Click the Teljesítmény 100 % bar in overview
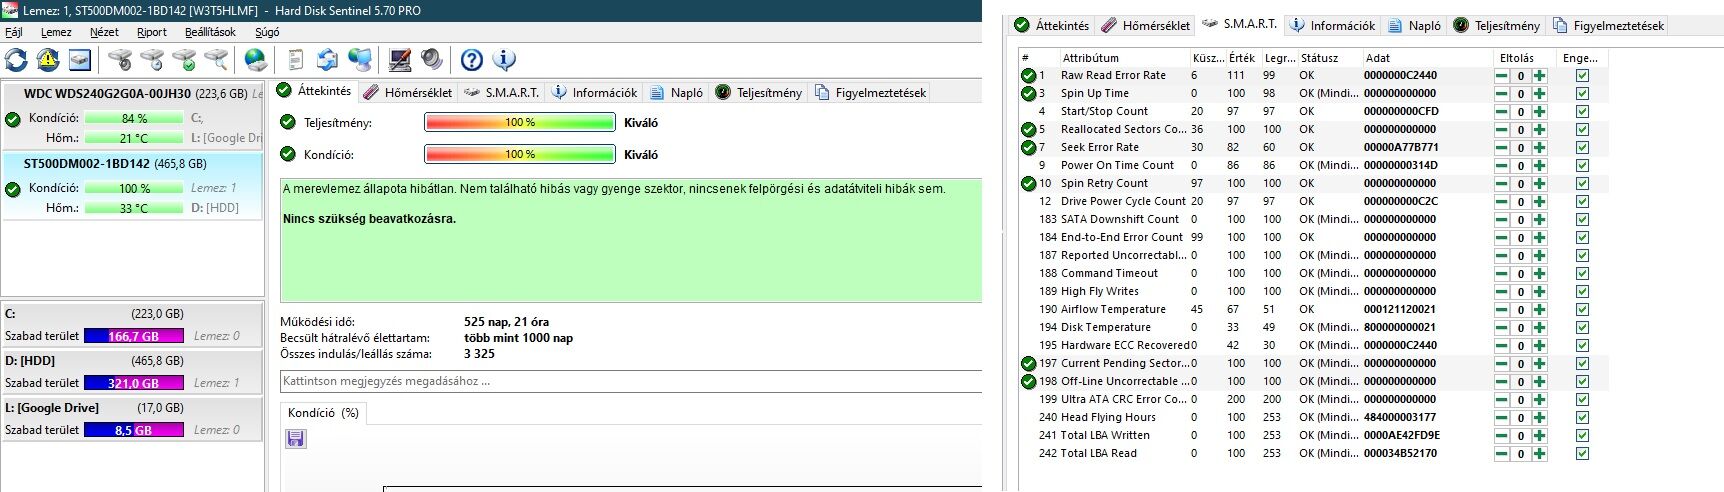This screenshot has height=492, width=1724. click(520, 122)
